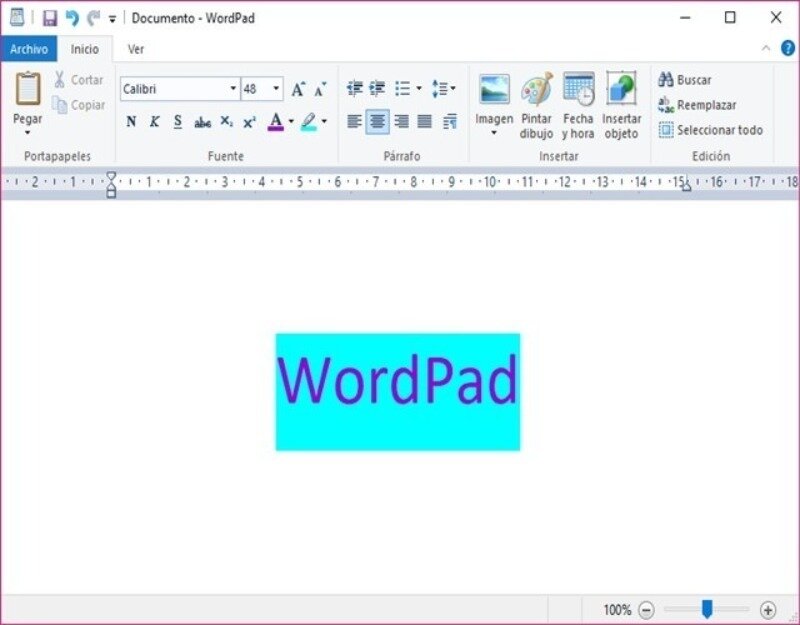Apply the purple text color
800x625 pixels.
(276, 121)
